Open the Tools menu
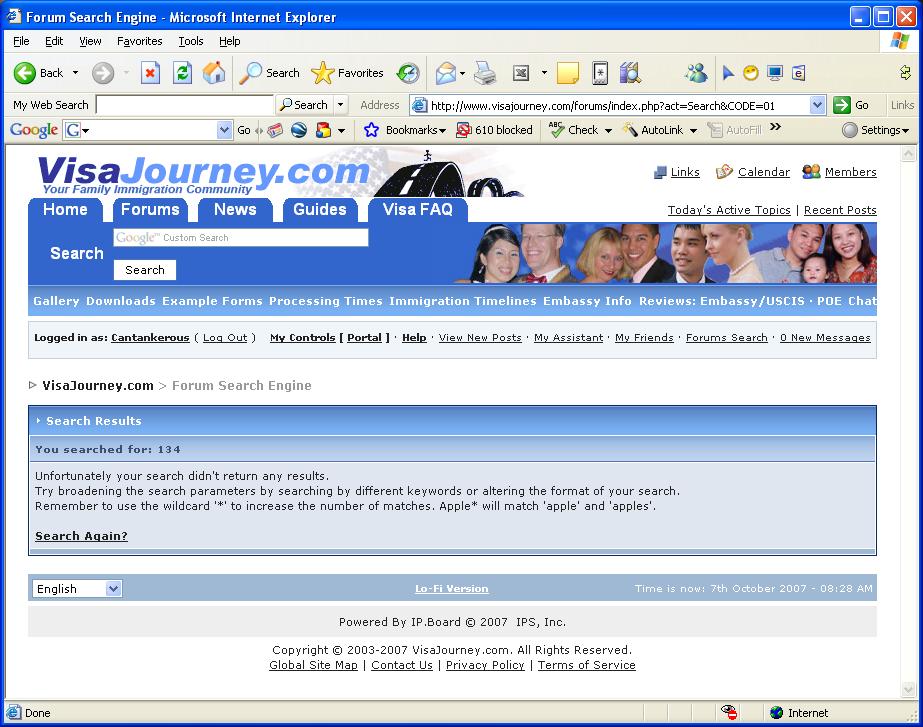Image resolution: width=923 pixels, height=727 pixels. 191,41
